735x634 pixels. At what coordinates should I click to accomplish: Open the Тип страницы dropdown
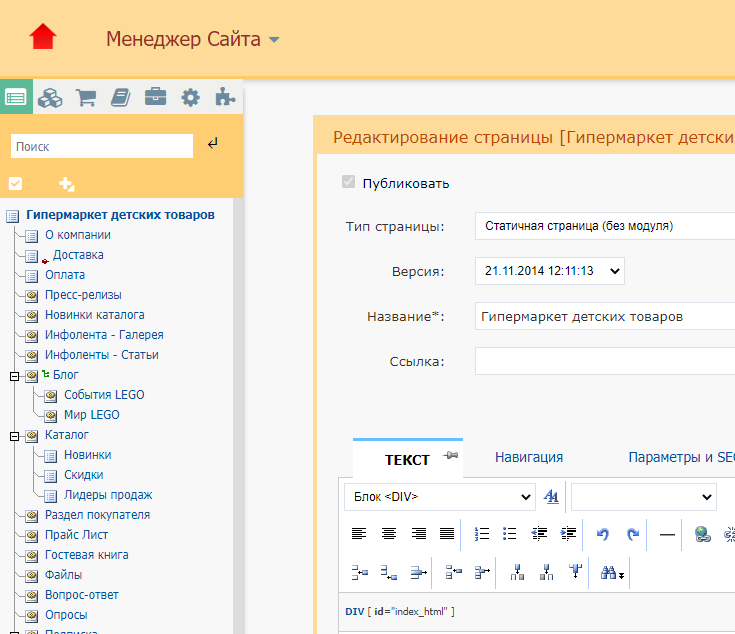[604, 226]
